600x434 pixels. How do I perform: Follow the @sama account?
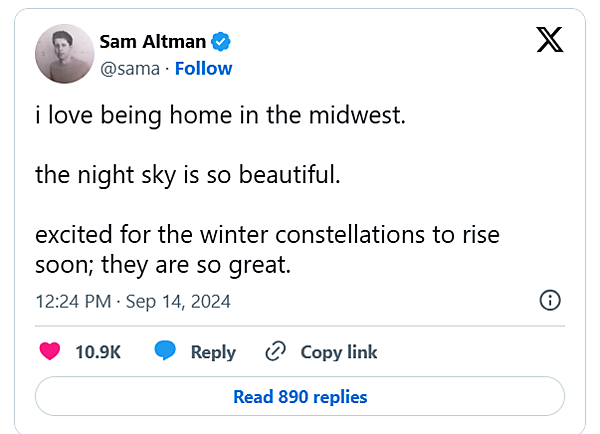[x=203, y=68]
